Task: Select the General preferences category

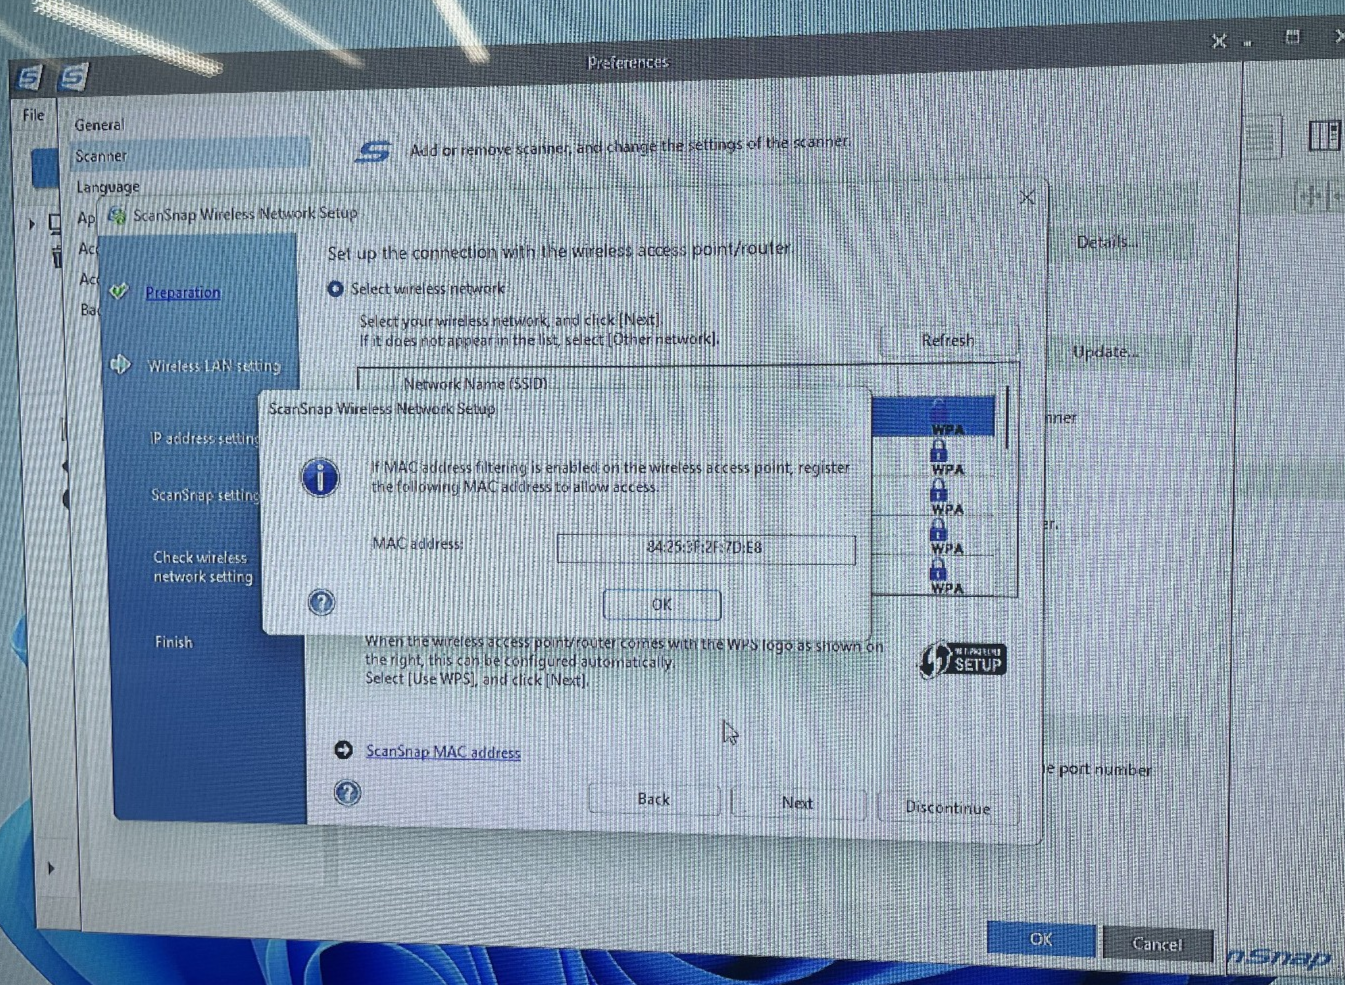Action: click(99, 125)
